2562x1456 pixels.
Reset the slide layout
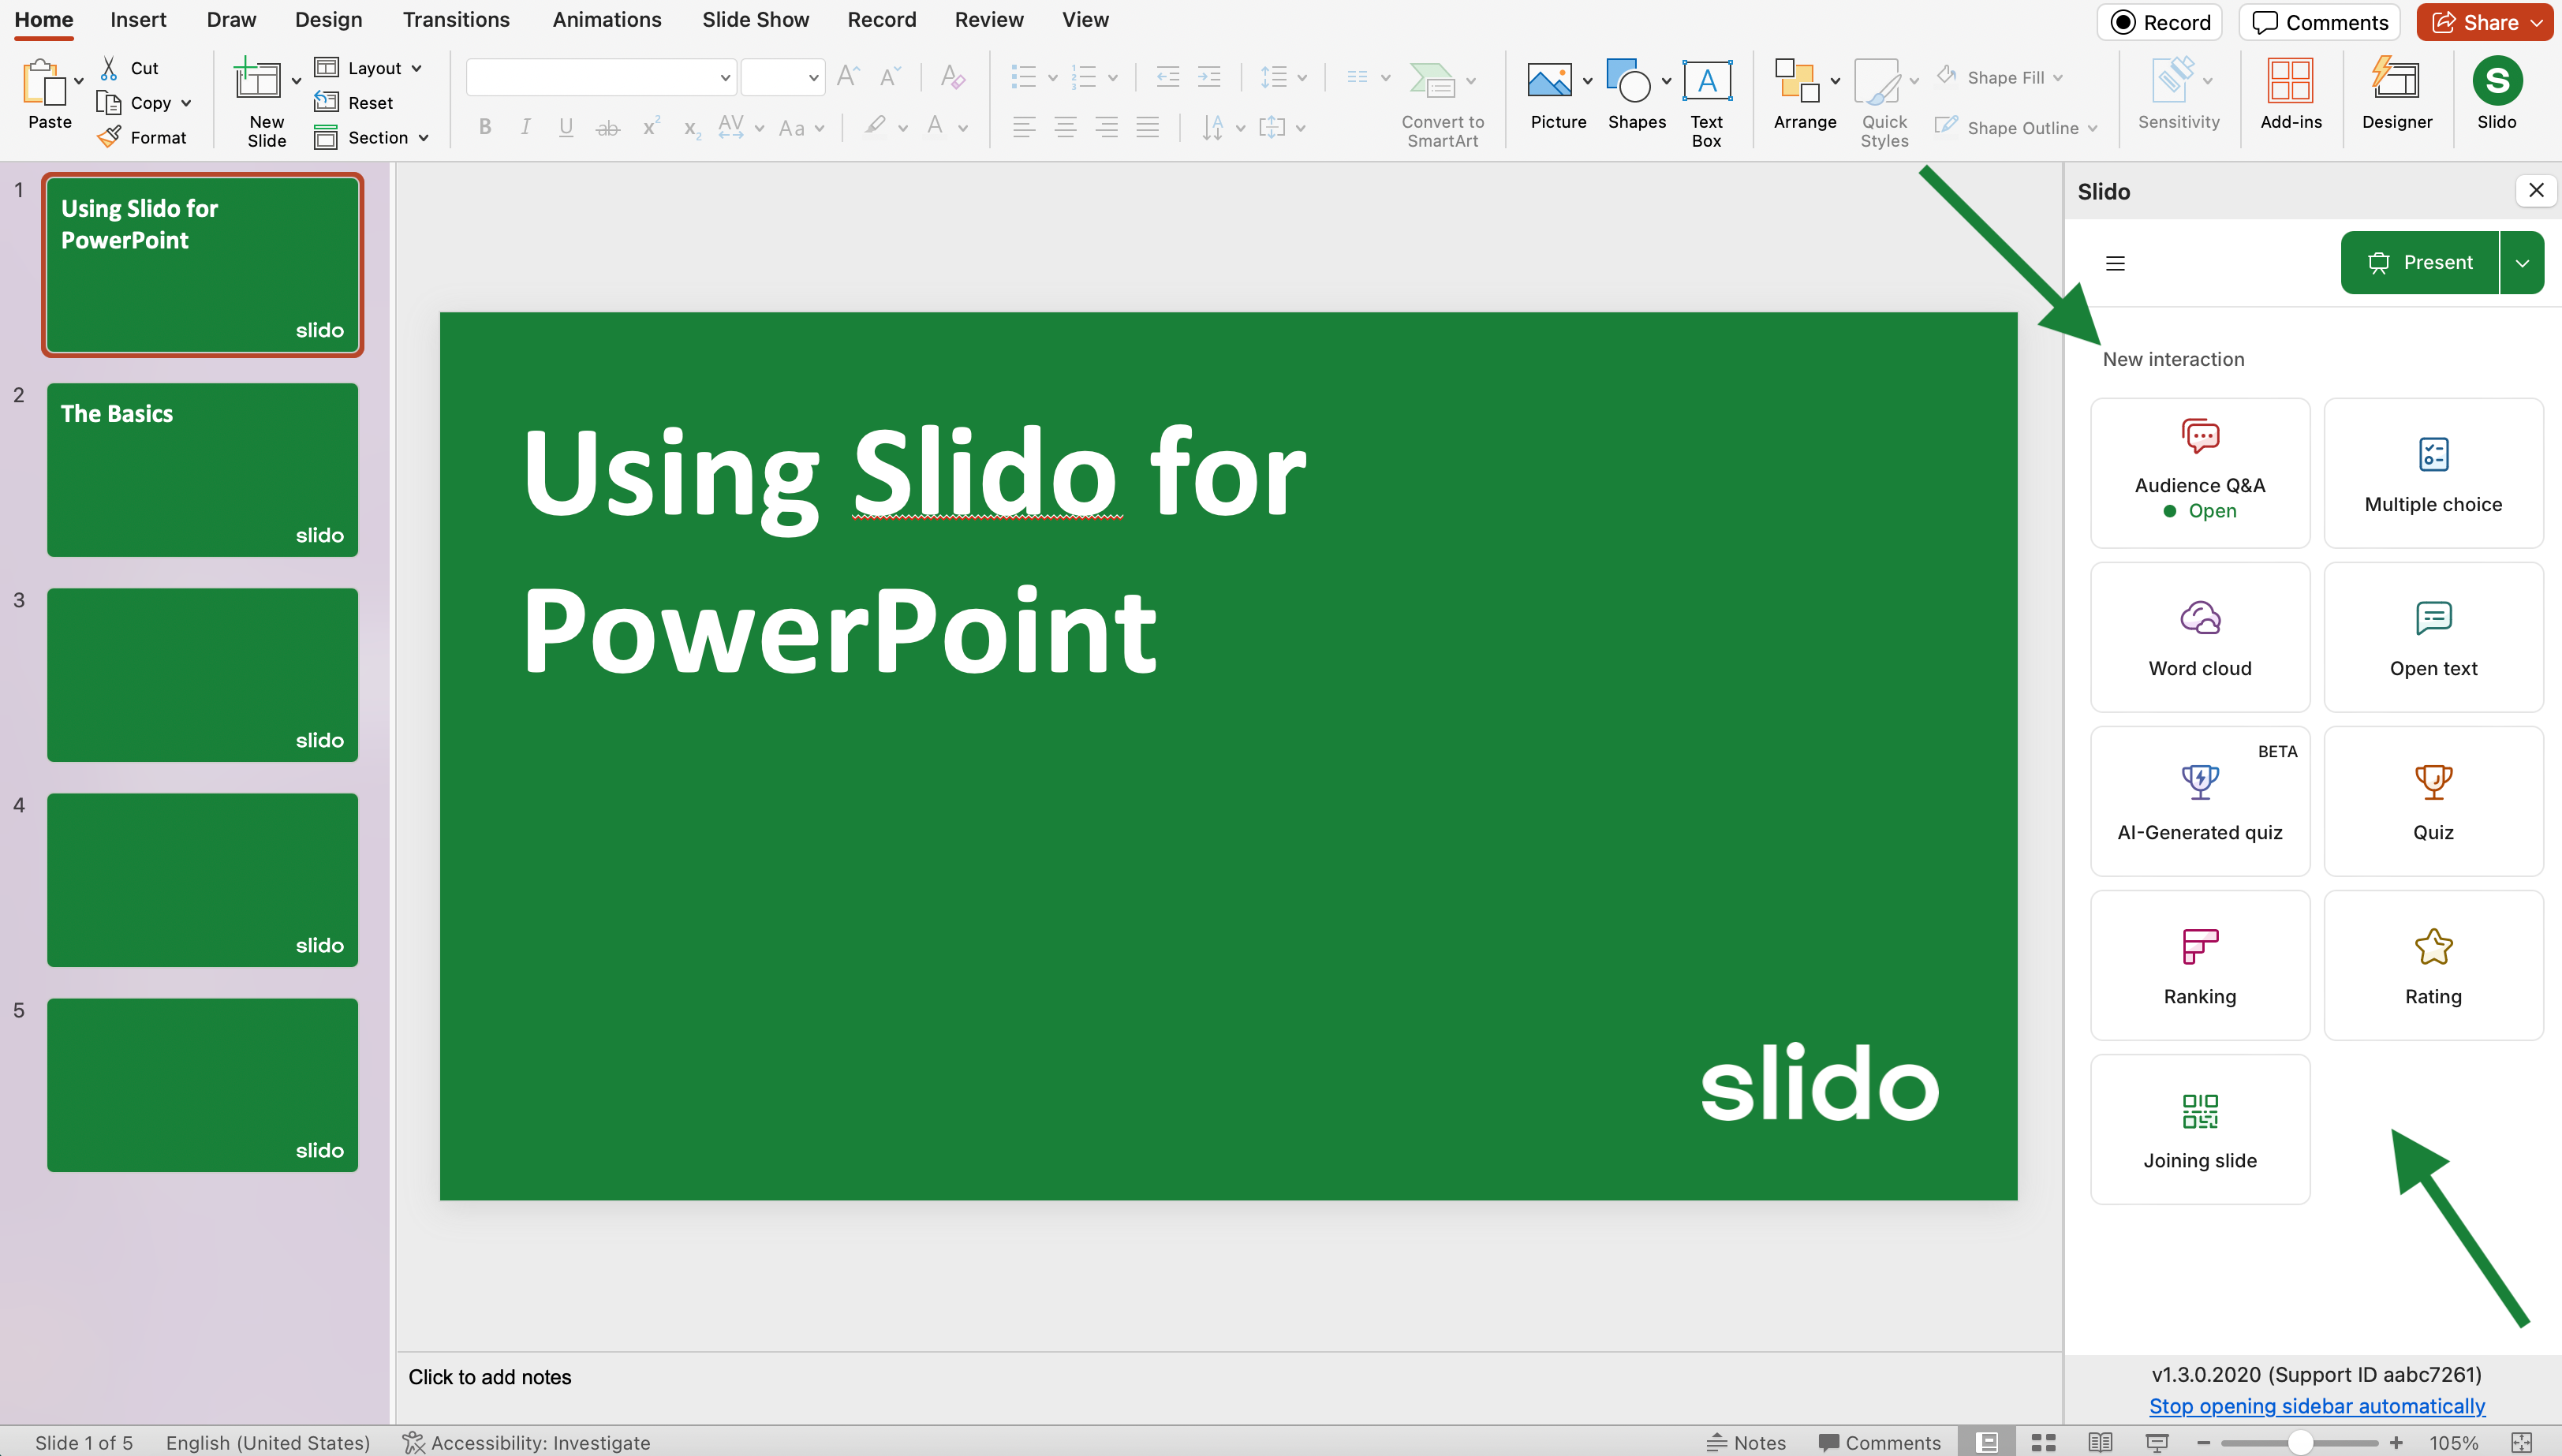tap(354, 102)
